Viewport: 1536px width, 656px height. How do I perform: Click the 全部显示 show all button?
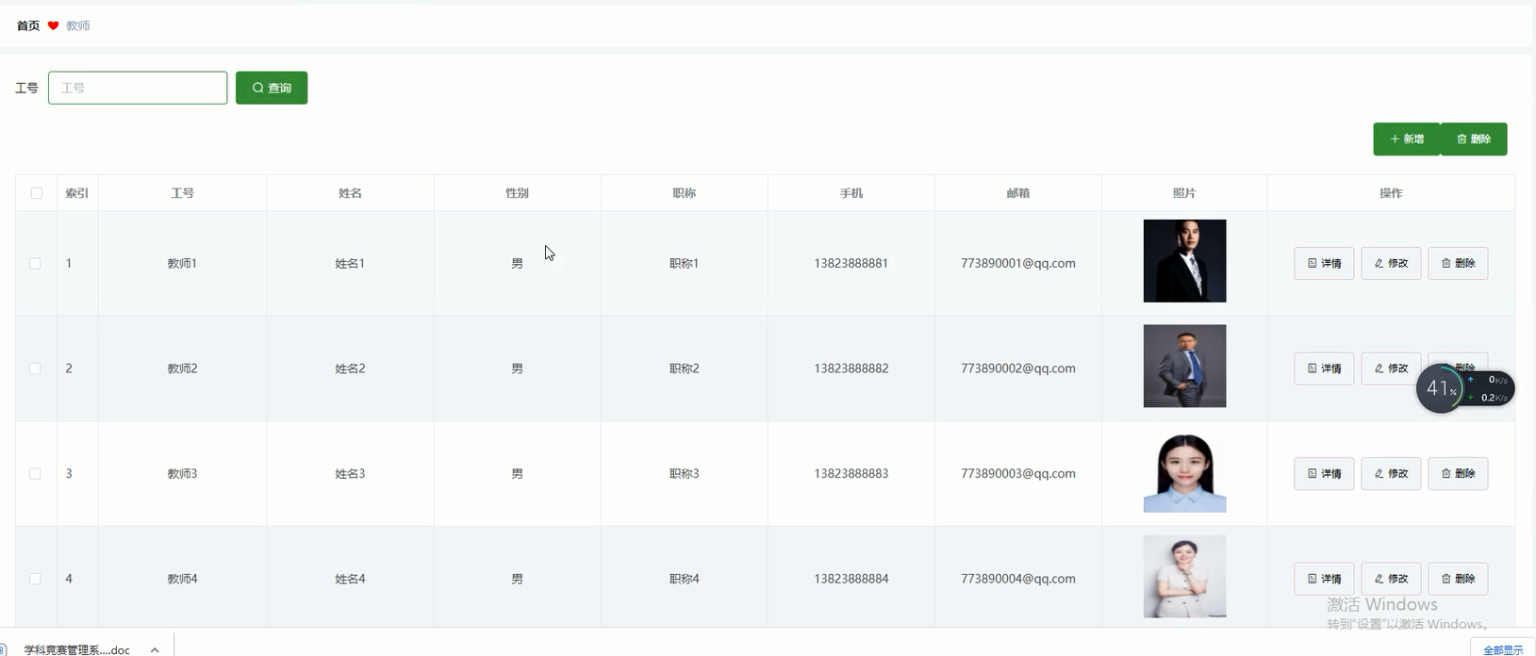[x=1501, y=650]
